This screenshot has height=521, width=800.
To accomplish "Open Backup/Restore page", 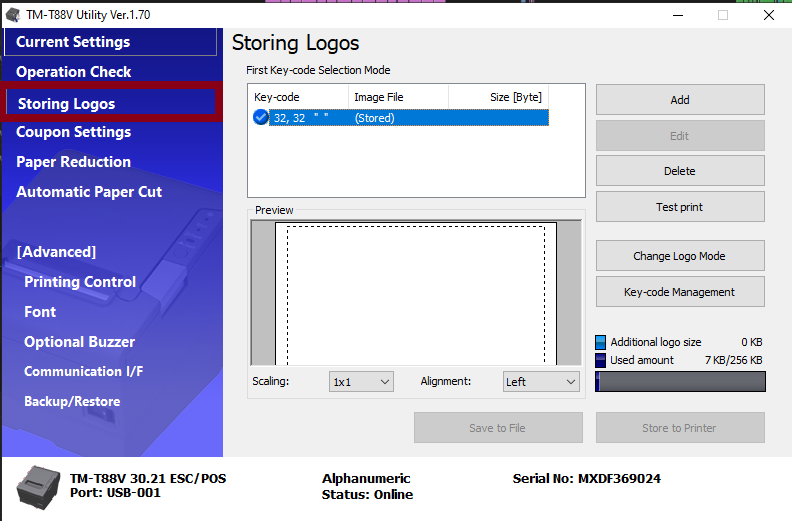I will 72,402.
